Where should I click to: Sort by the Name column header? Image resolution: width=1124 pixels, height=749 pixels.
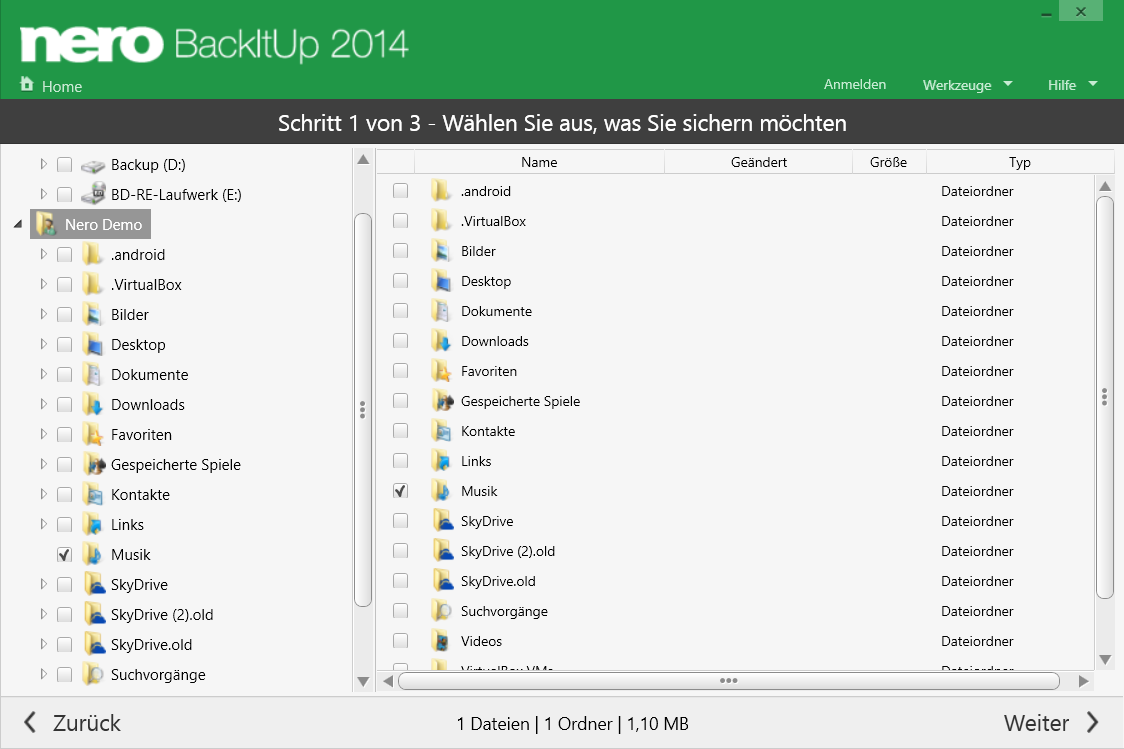click(539, 162)
